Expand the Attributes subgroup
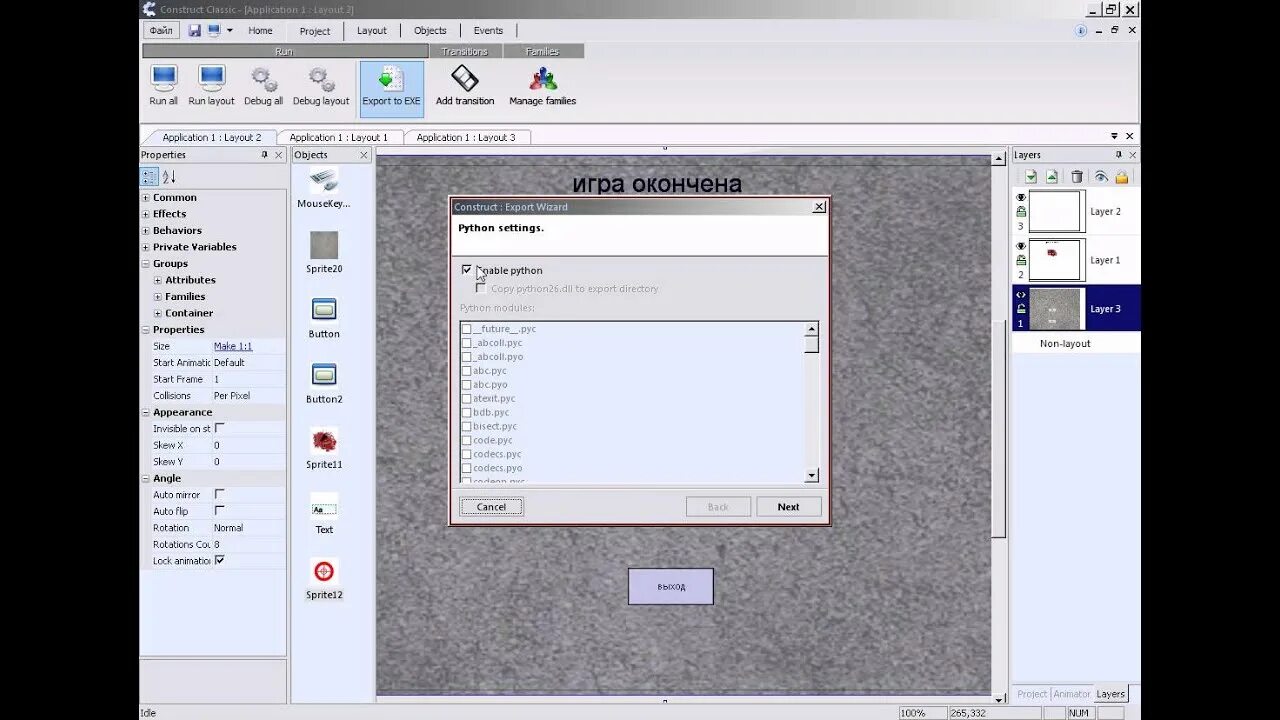This screenshot has width=1280, height=720. pyautogui.click(x=158, y=280)
